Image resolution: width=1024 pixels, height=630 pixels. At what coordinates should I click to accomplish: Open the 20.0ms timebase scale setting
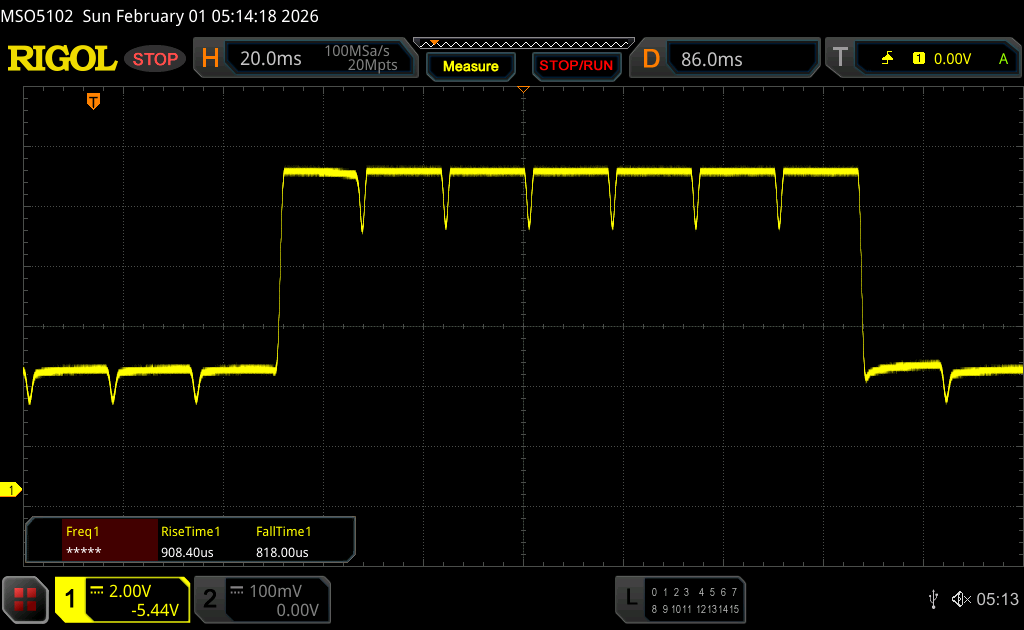point(270,59)
